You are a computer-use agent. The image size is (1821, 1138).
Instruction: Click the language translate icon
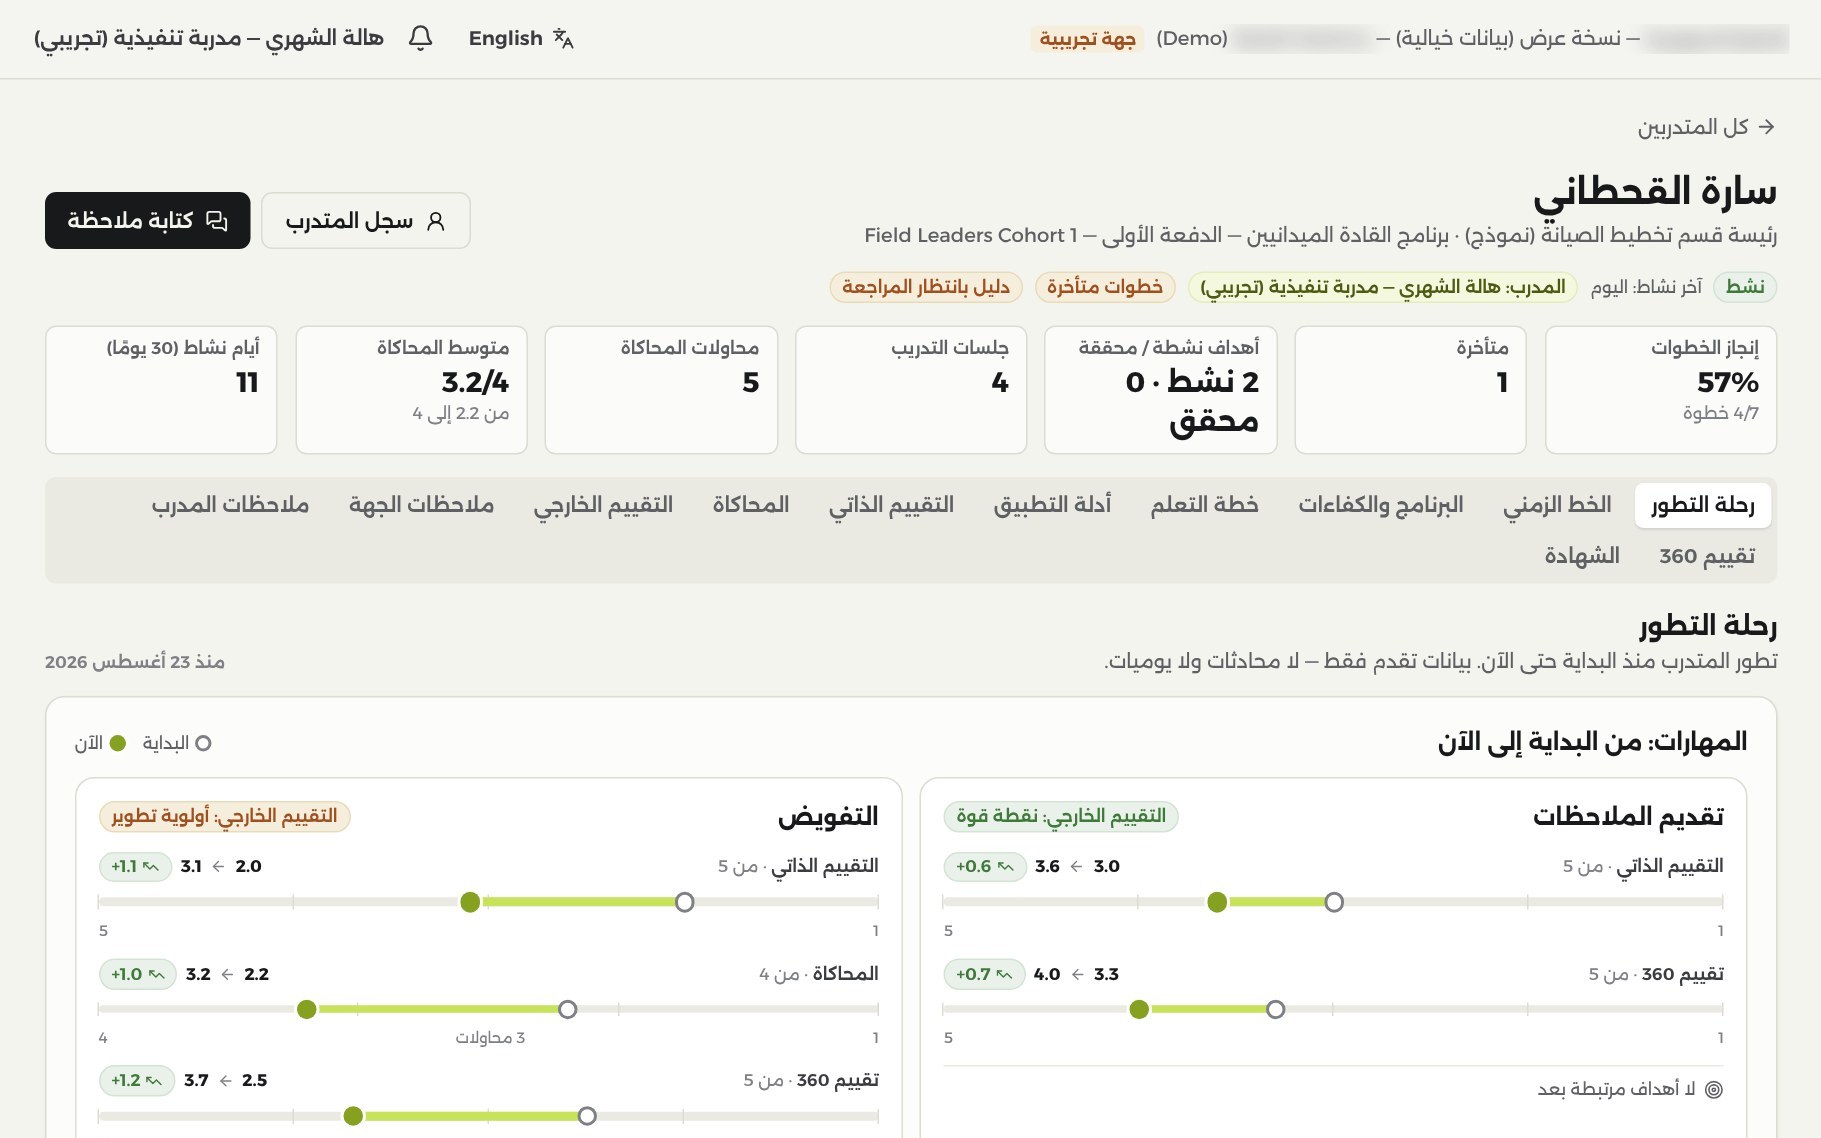point(563,38)
